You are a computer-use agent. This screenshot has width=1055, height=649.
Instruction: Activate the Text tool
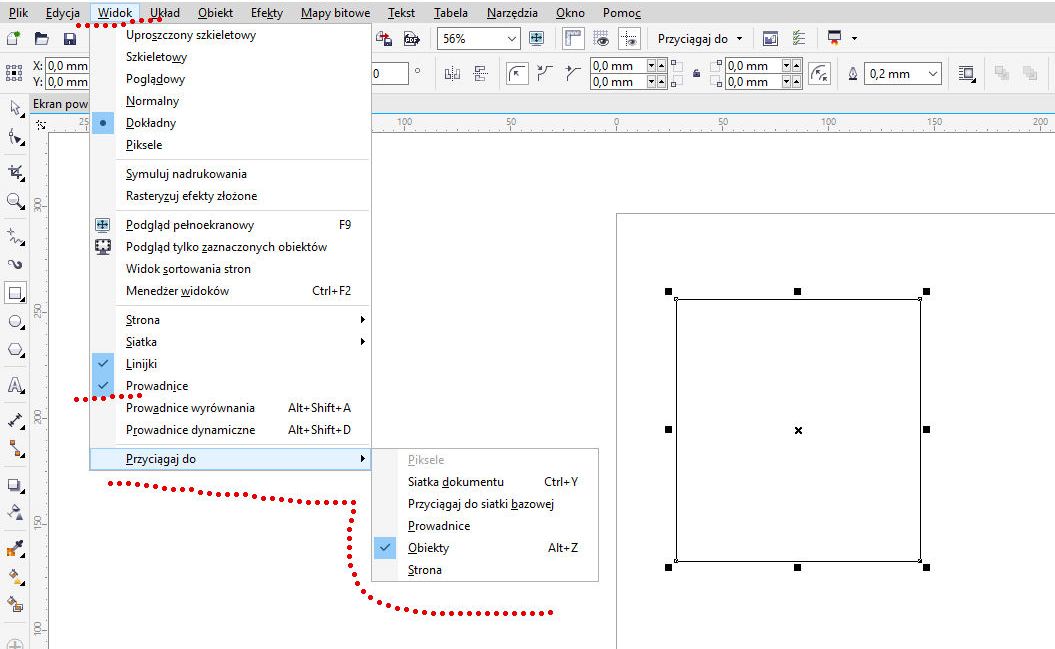(x=15, y=385)
